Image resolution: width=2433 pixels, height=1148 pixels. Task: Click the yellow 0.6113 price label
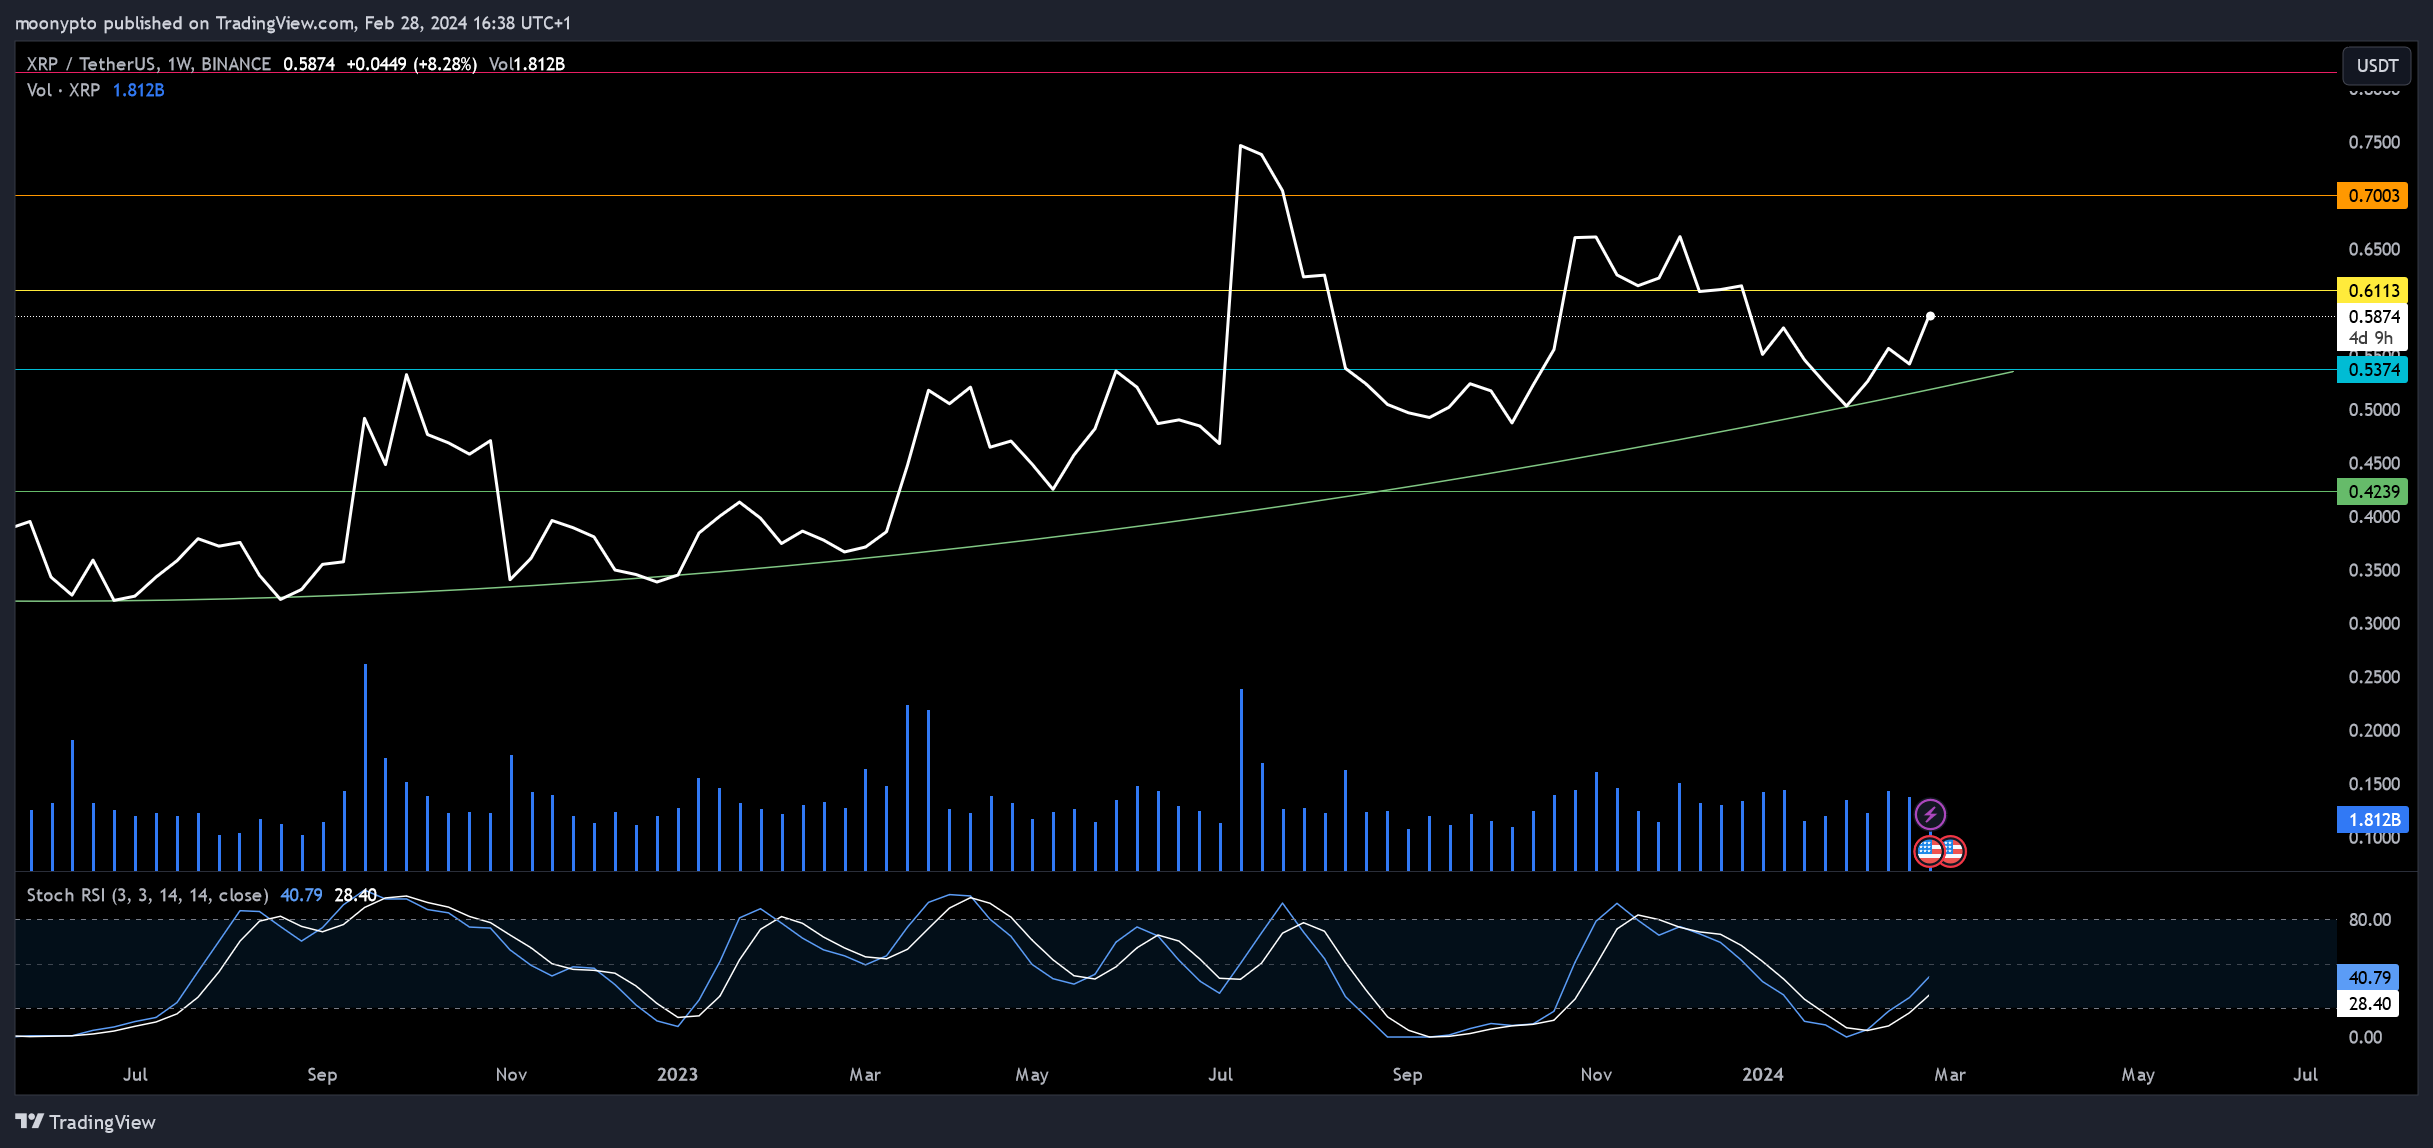point(2372,290)
